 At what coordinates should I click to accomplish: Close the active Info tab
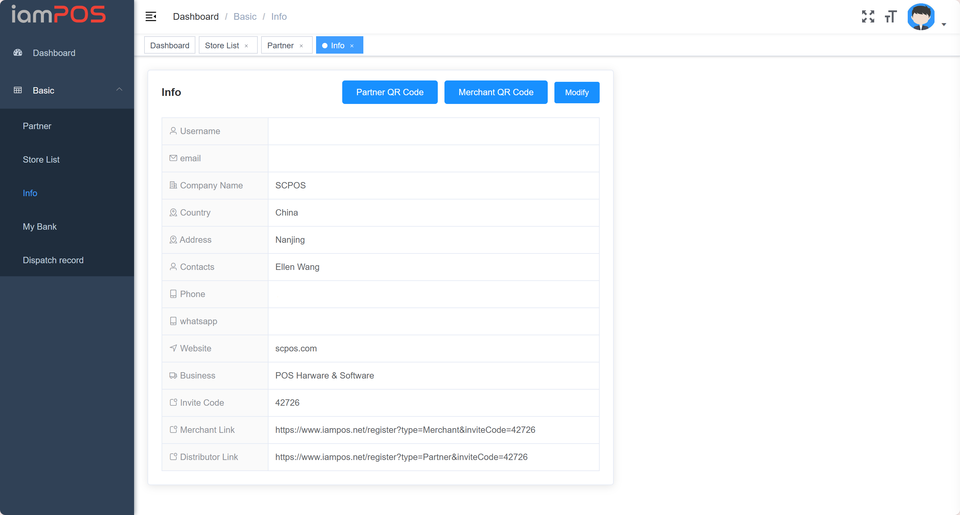(352, 46)
